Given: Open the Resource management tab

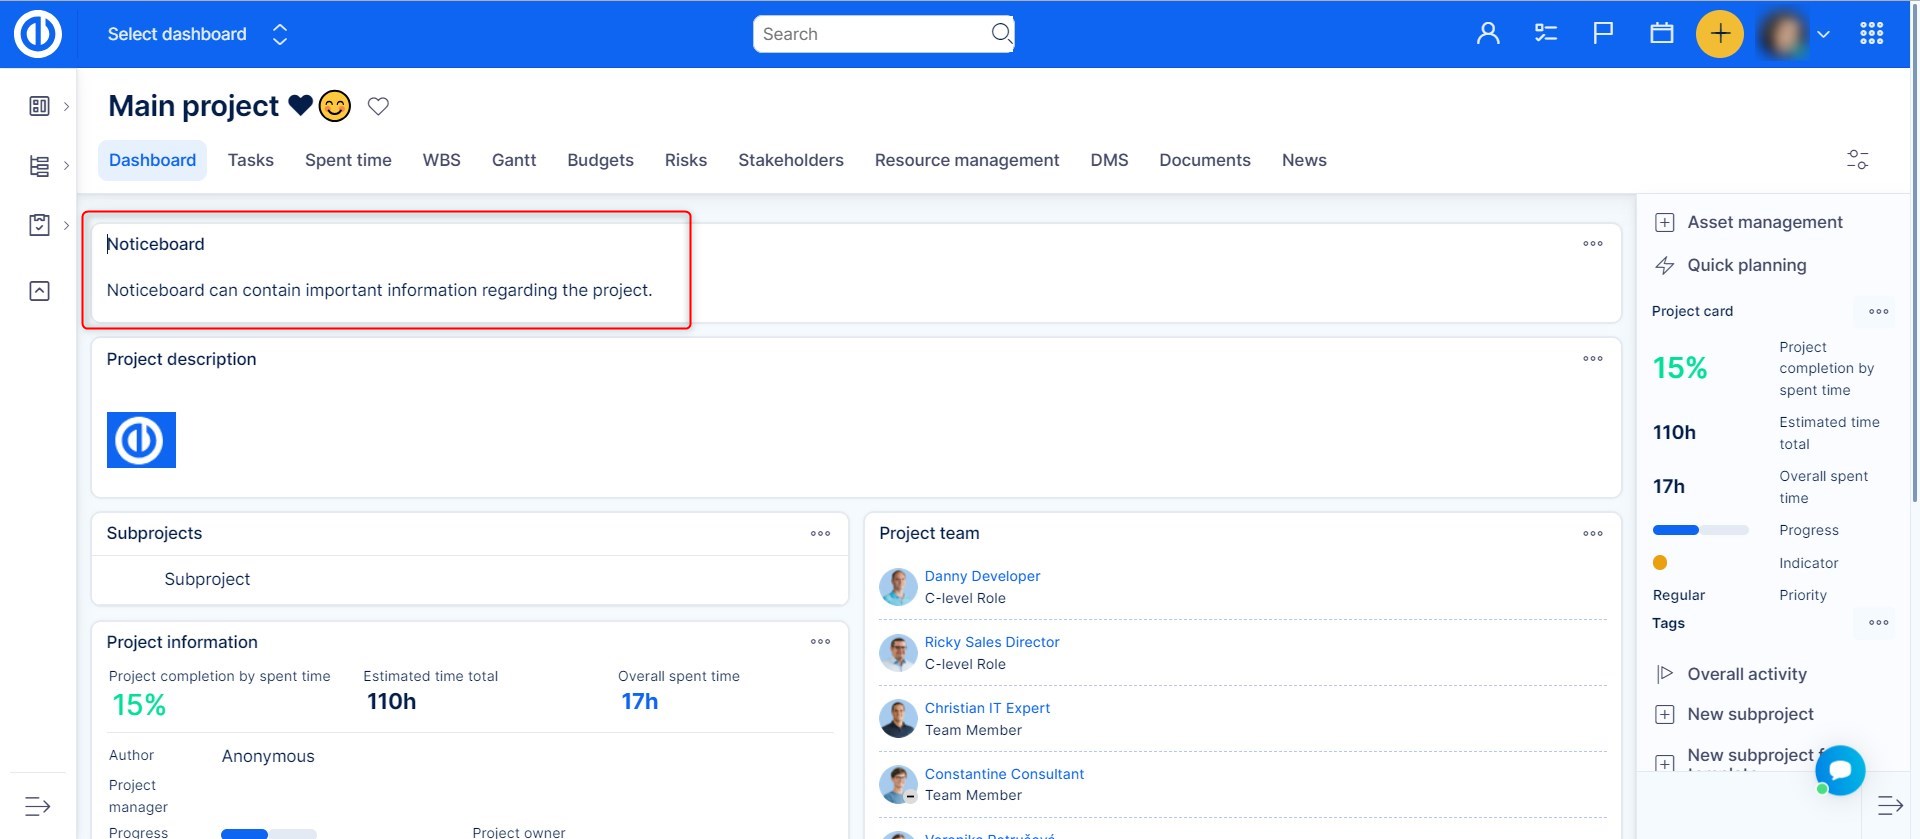Looking at the screenshot, I should click(966, 160).
